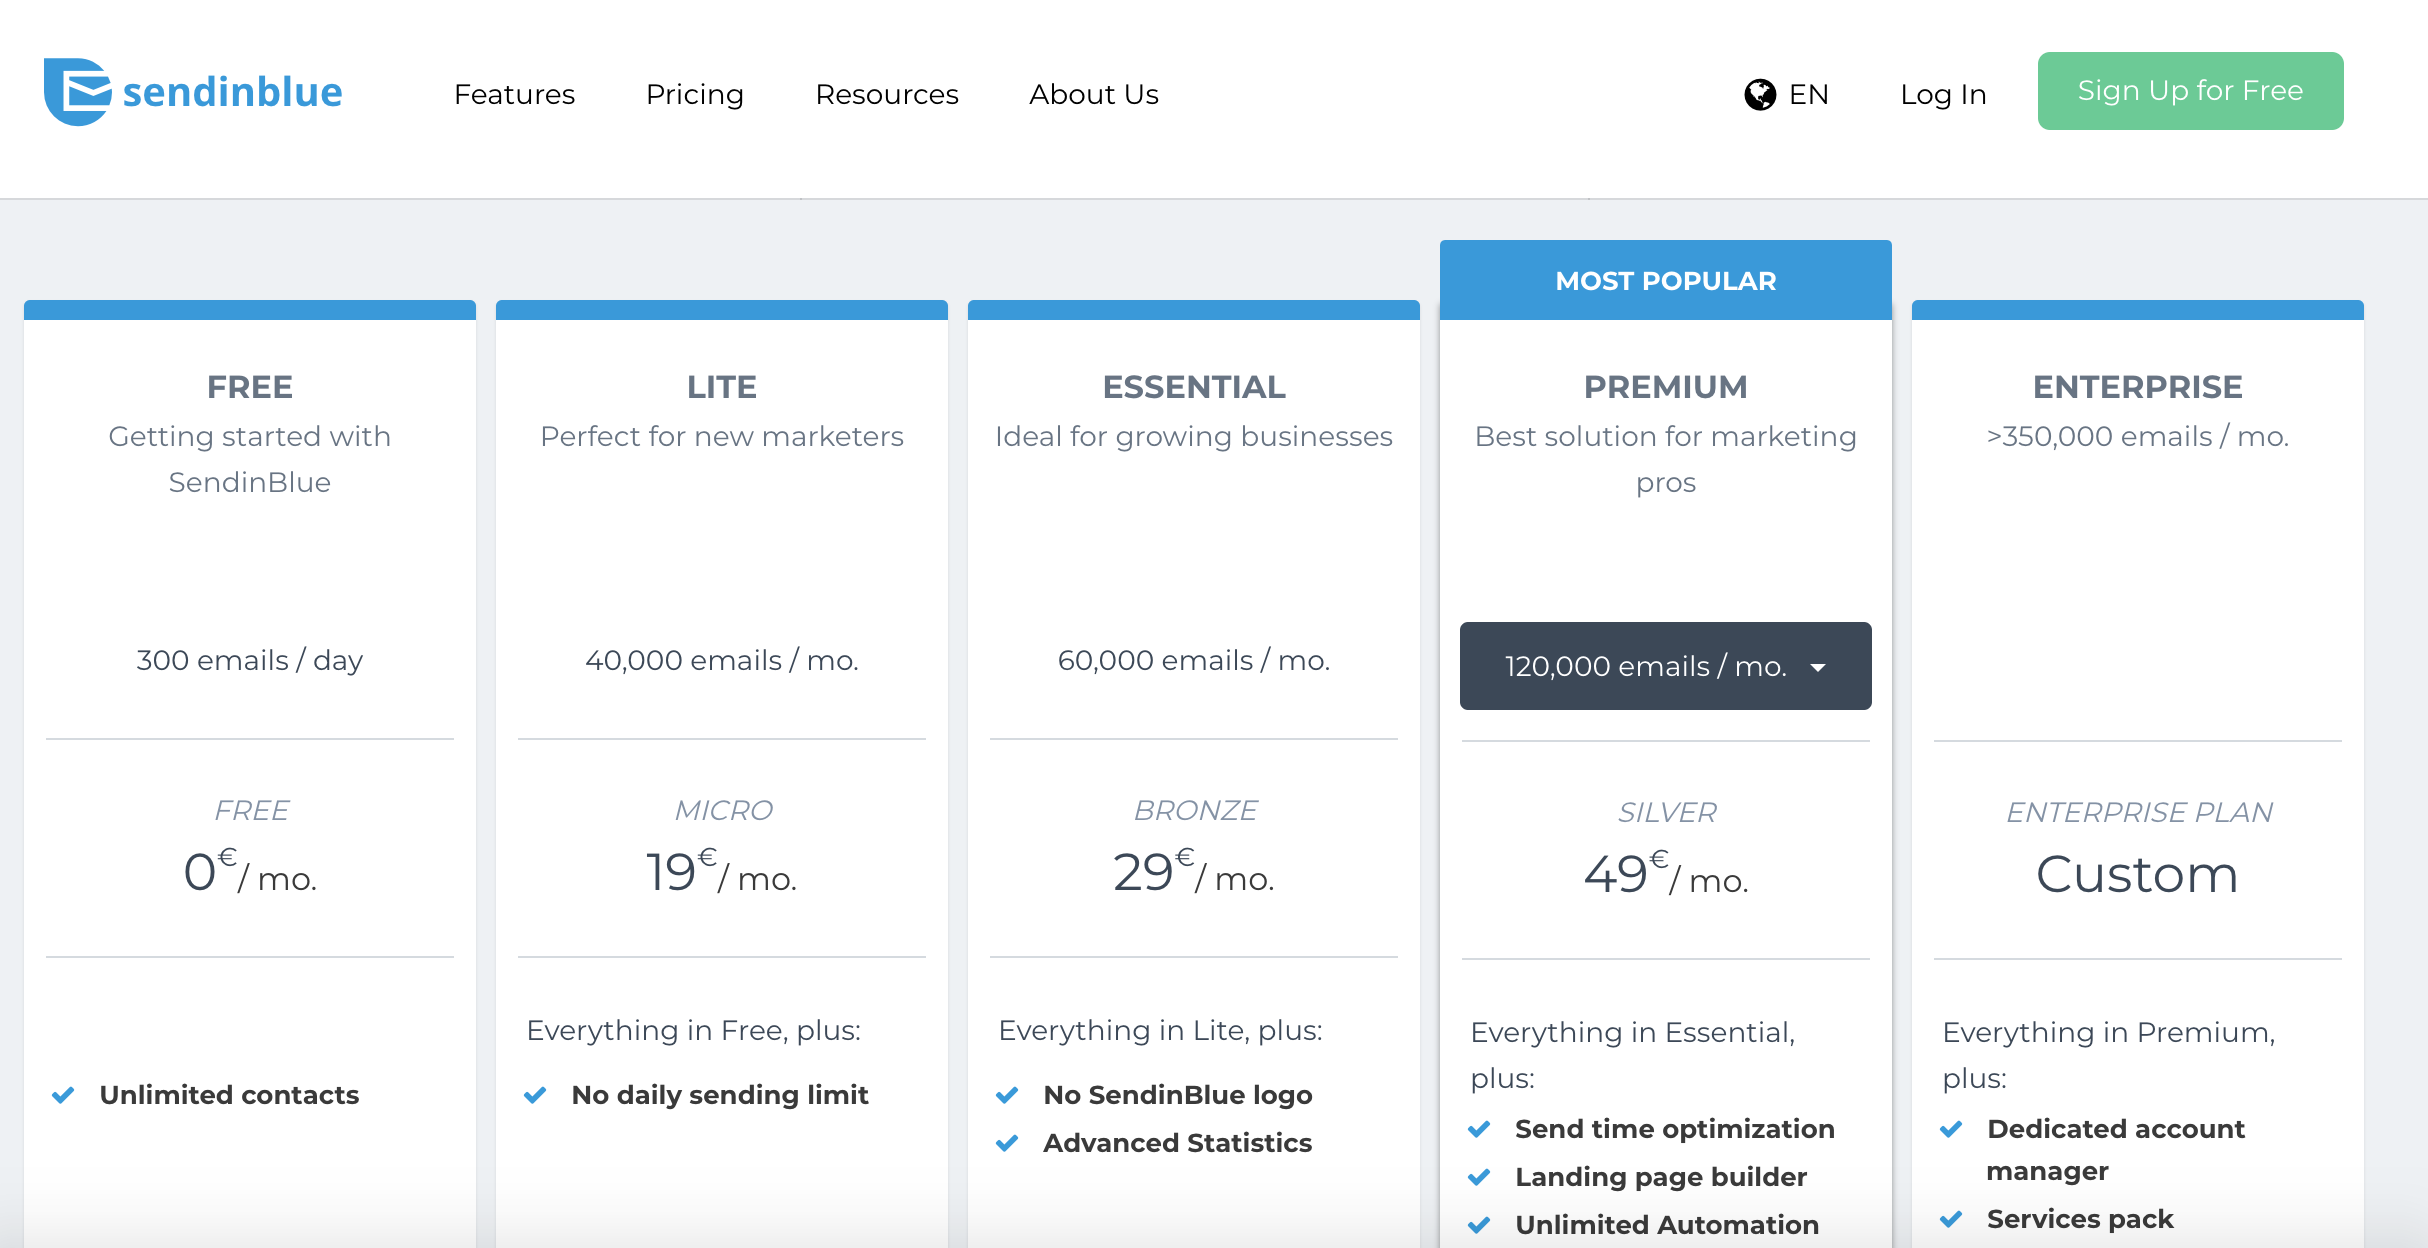Click checkmark beside No SendinBlue logo
This screenshot has height=1248, width=2428.
(x=1007, y=1095)
